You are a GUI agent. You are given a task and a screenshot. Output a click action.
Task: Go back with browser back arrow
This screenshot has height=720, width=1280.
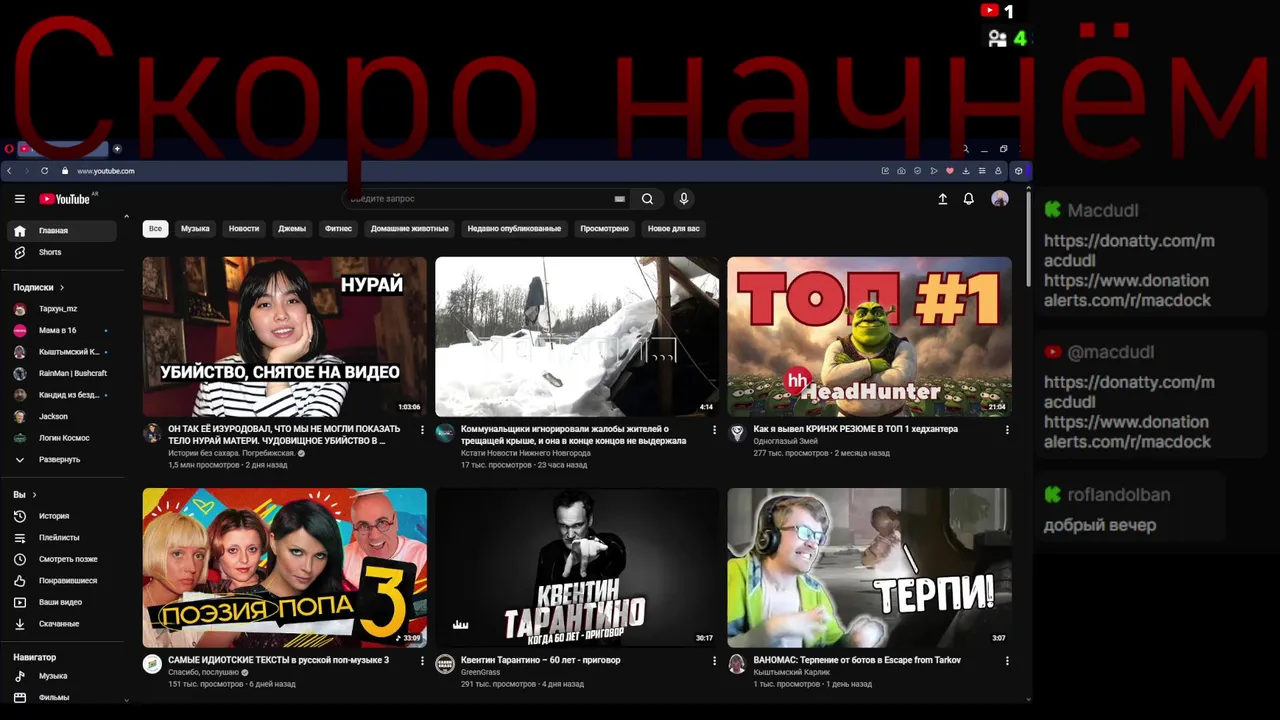pyautogui.click(x=10, y=171)
